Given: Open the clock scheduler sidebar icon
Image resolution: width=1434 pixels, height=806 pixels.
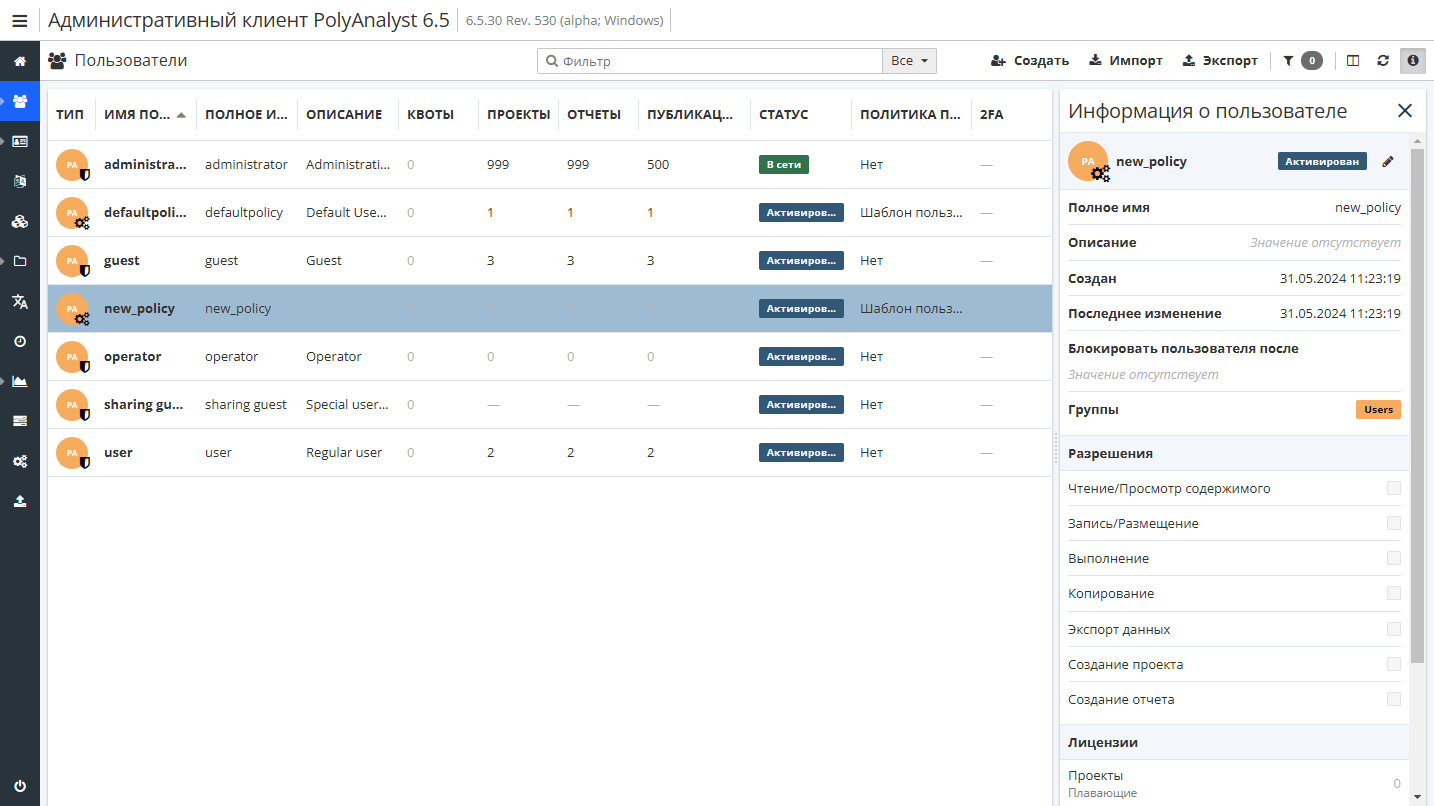Looking at the screenshot, I should [20, 341].
